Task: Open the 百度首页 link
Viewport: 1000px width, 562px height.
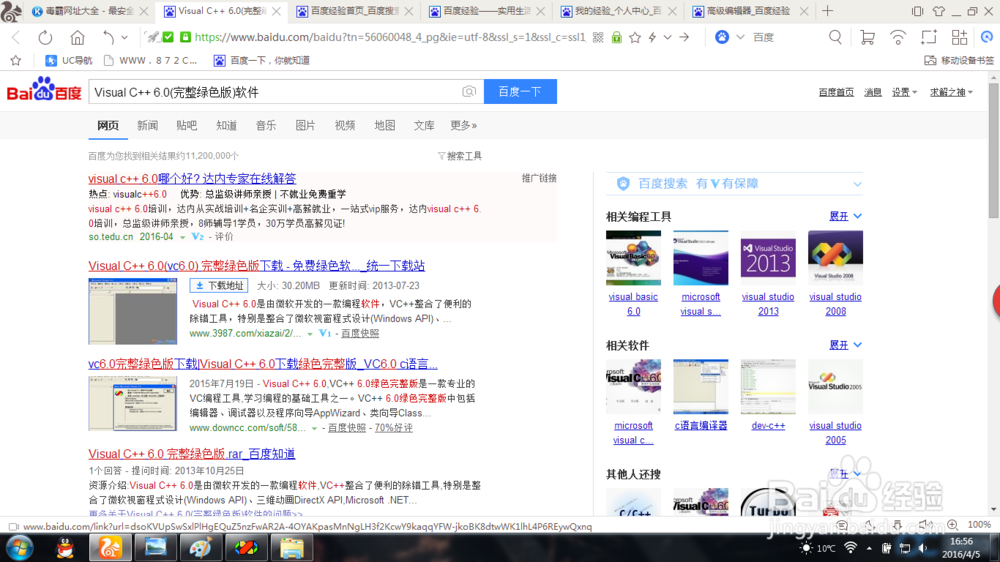Action: (x=836, y=92)
